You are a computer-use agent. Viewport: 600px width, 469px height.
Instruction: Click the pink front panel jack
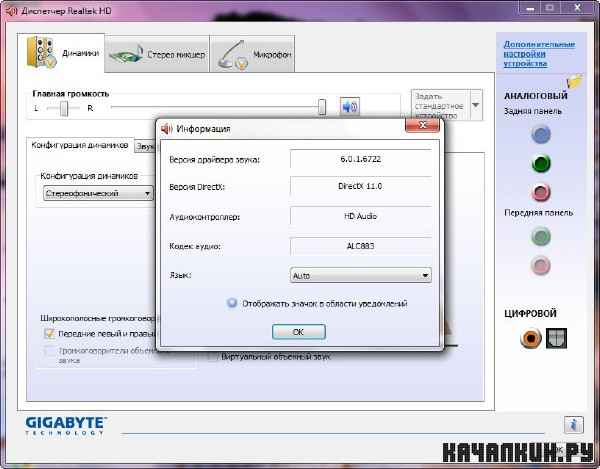541,265
